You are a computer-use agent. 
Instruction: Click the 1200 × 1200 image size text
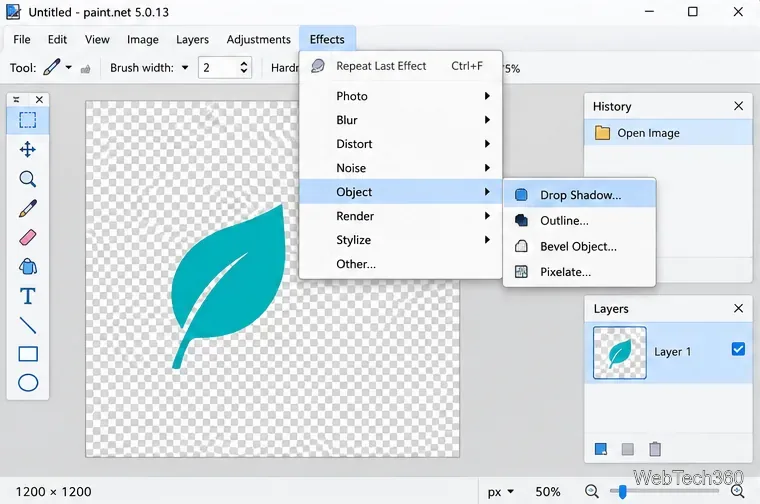pyautogui.click(x=53, y=492)
